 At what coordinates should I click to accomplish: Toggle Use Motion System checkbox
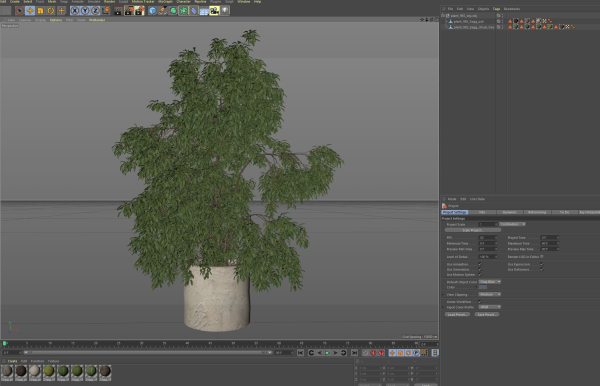[x=480, y=275]
